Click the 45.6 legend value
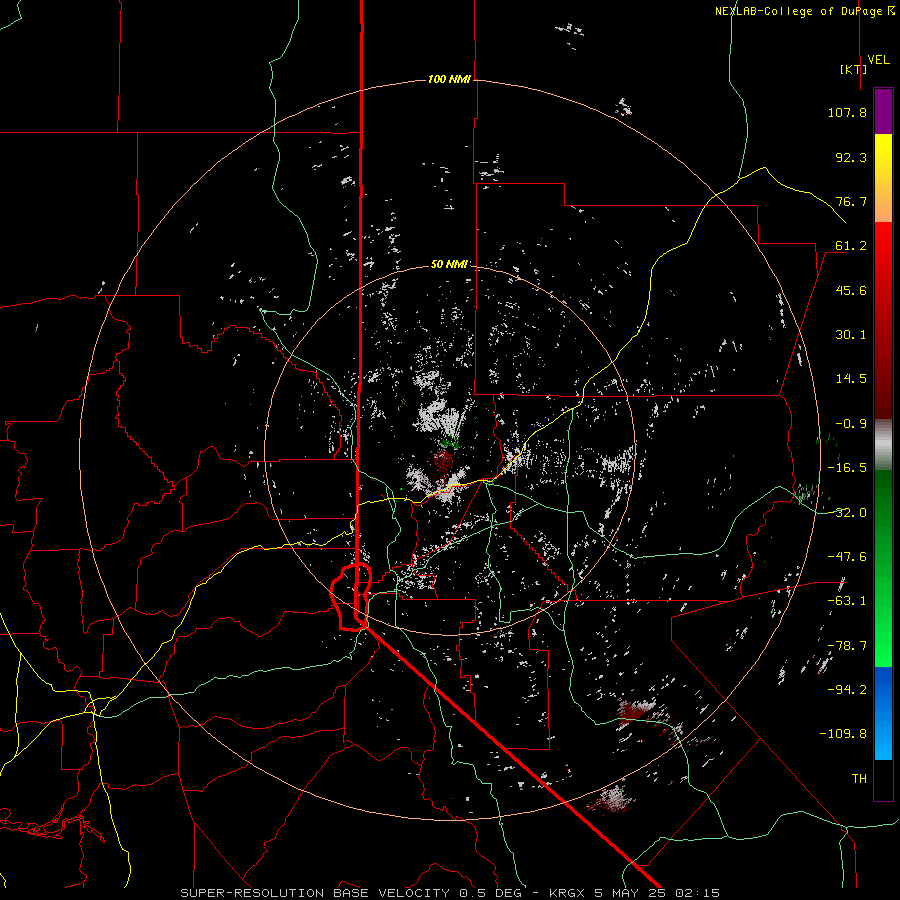 [x=851, y=290]
